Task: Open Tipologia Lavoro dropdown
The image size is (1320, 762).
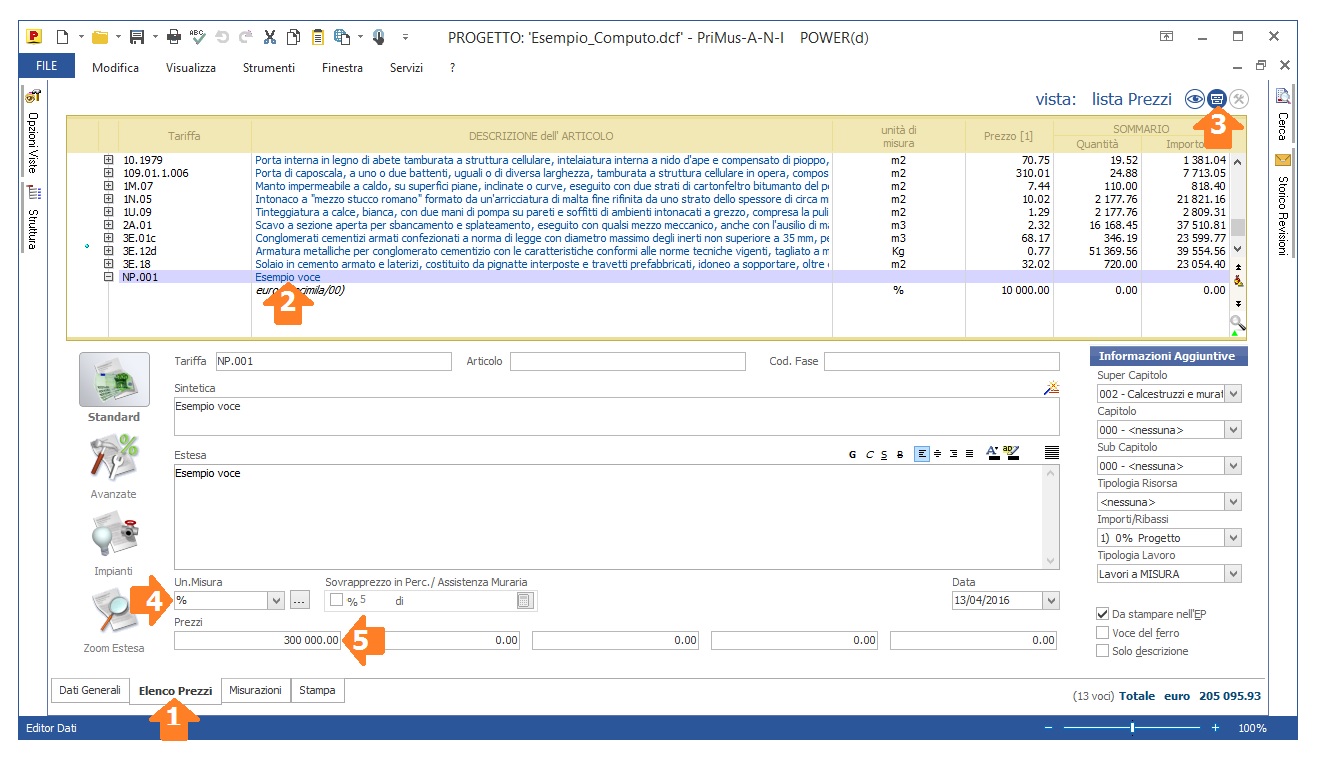Action: point(1233,574)
